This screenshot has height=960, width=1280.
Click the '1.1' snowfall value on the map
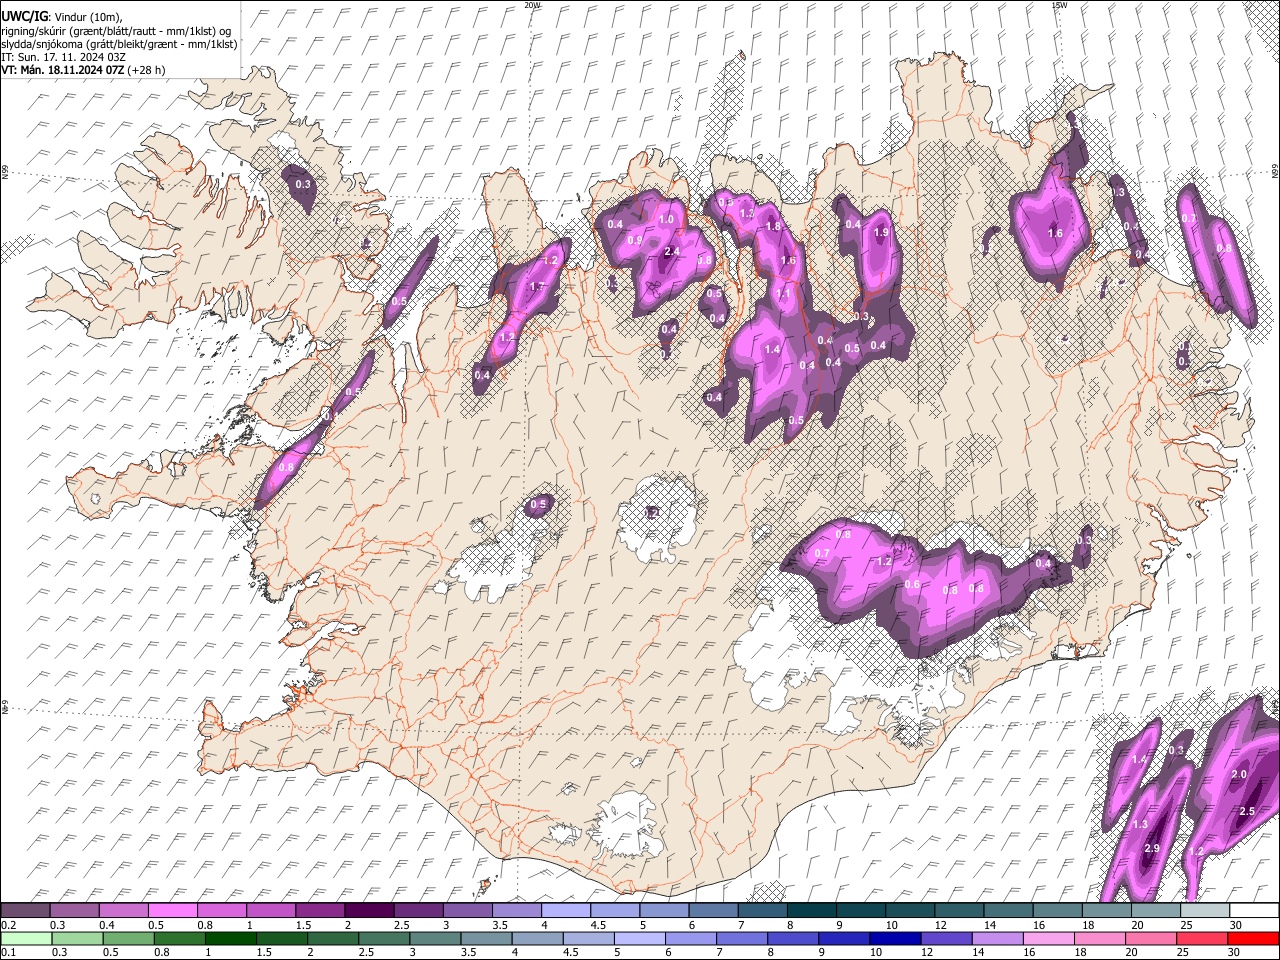(782, 295)
